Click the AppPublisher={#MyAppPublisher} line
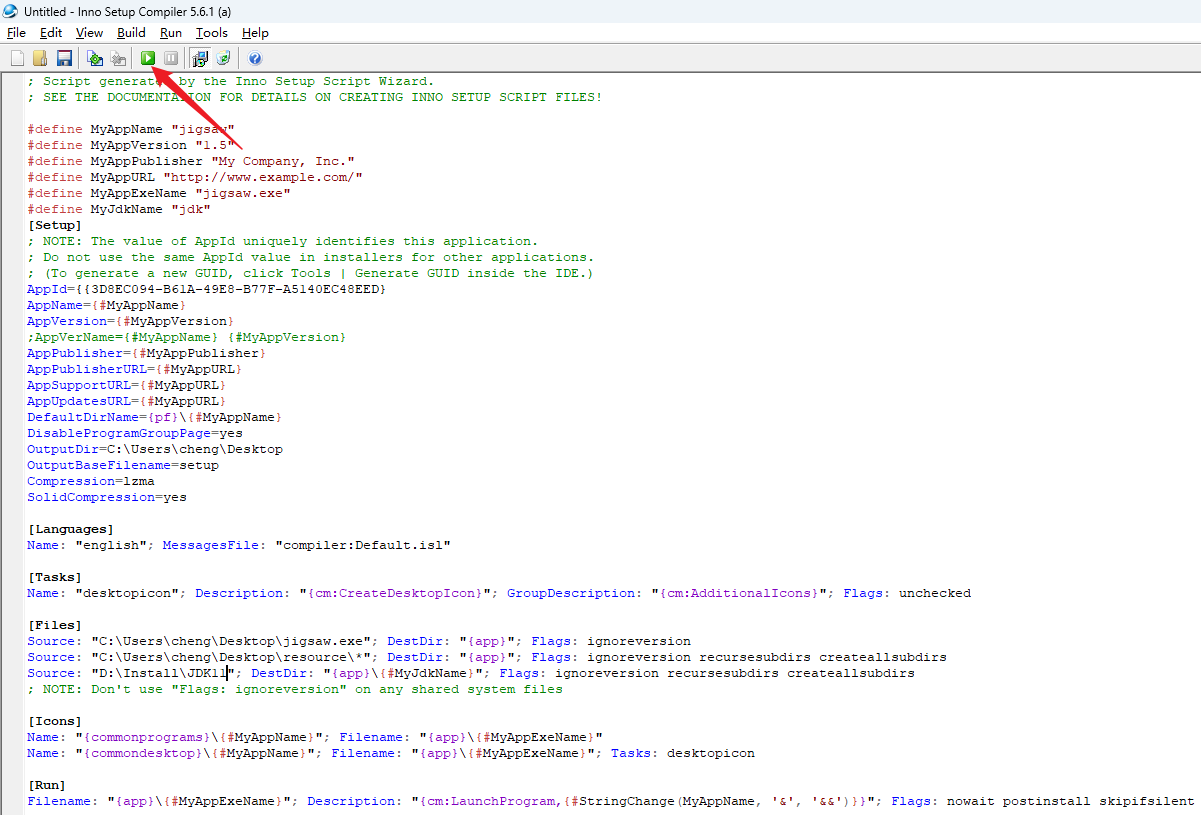 [147, 353]
